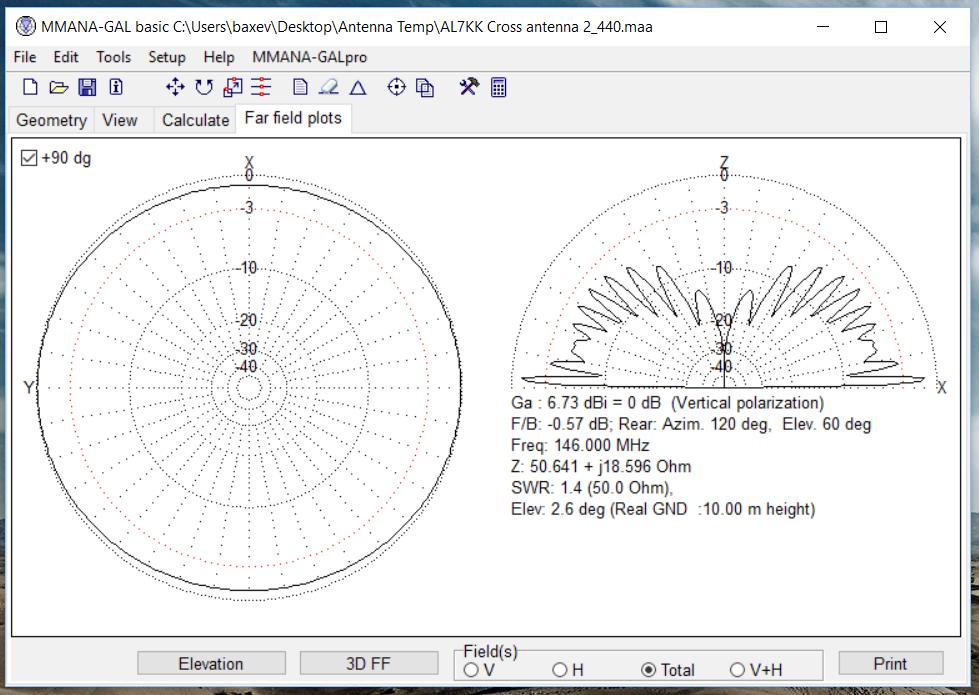
Task: Click the 'SWR: 1.4 (50.0 Ohm)' text
Action: pyautogui.click(x=591, y=488)
